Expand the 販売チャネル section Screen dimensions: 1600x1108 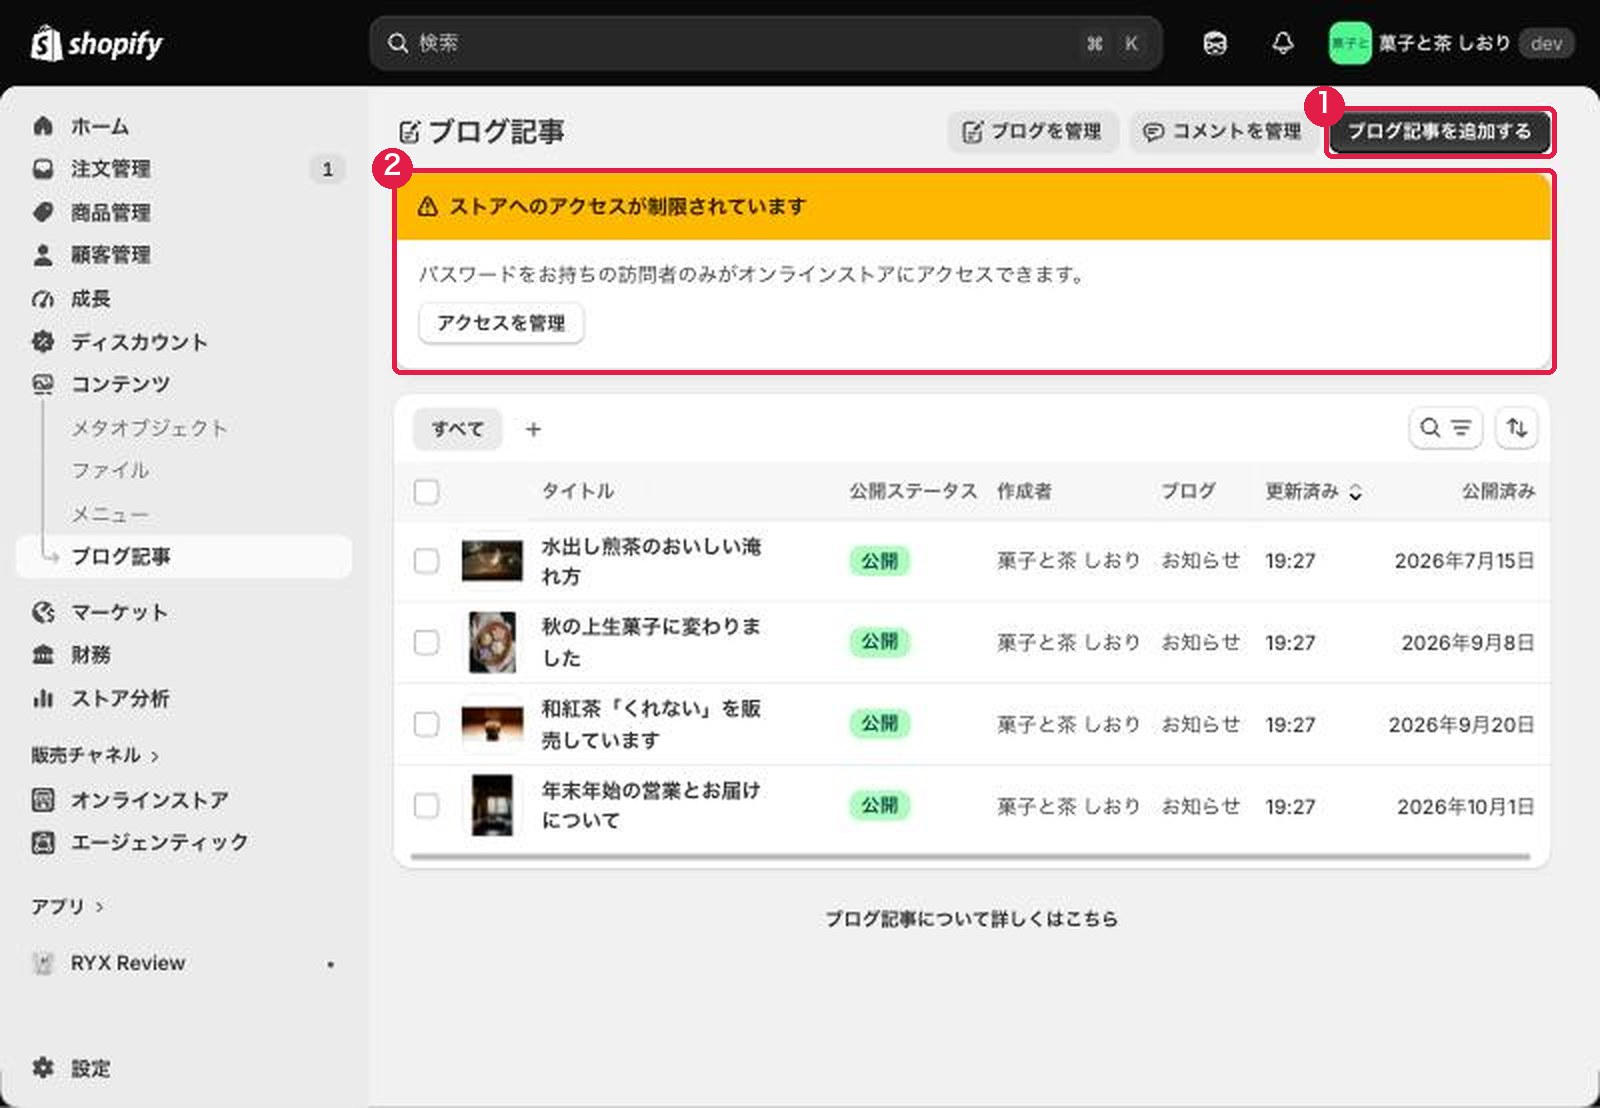(x=95, y=755)
